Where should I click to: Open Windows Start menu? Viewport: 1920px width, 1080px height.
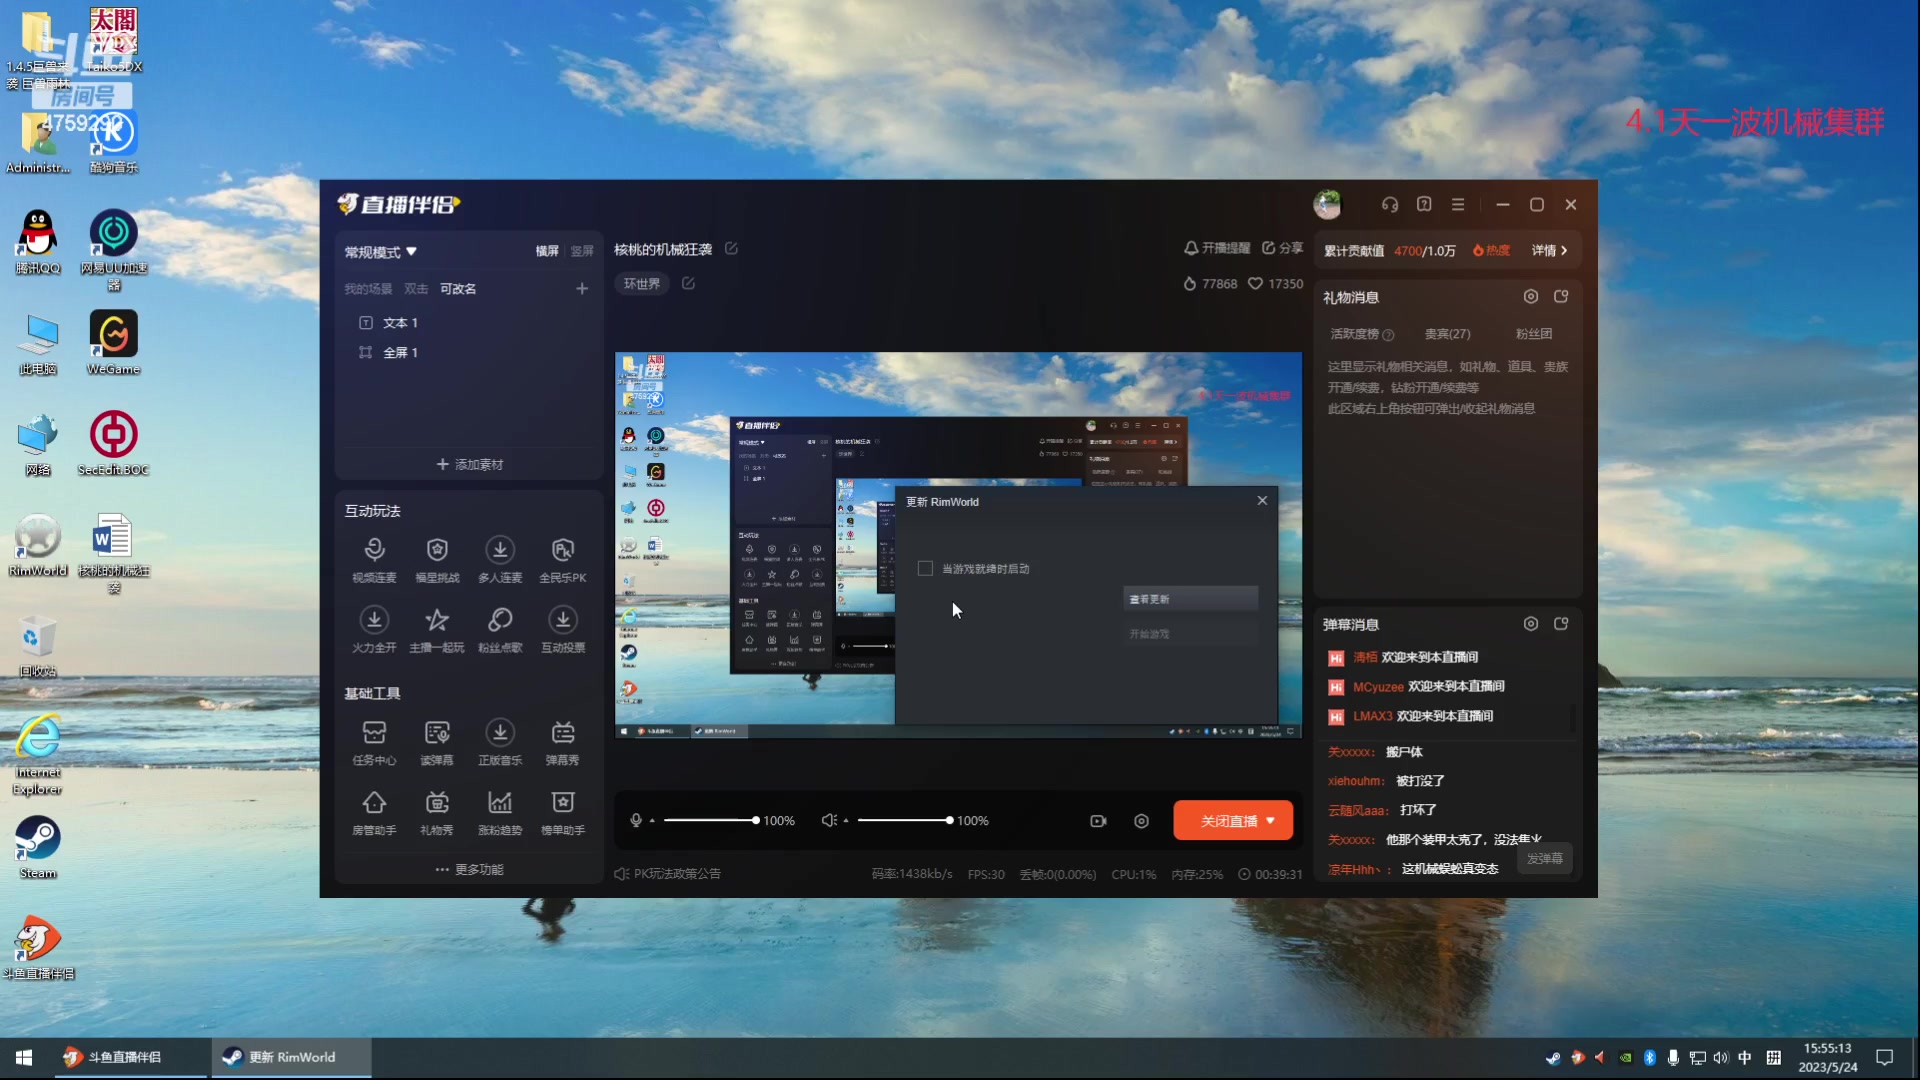coord(24,1057)
